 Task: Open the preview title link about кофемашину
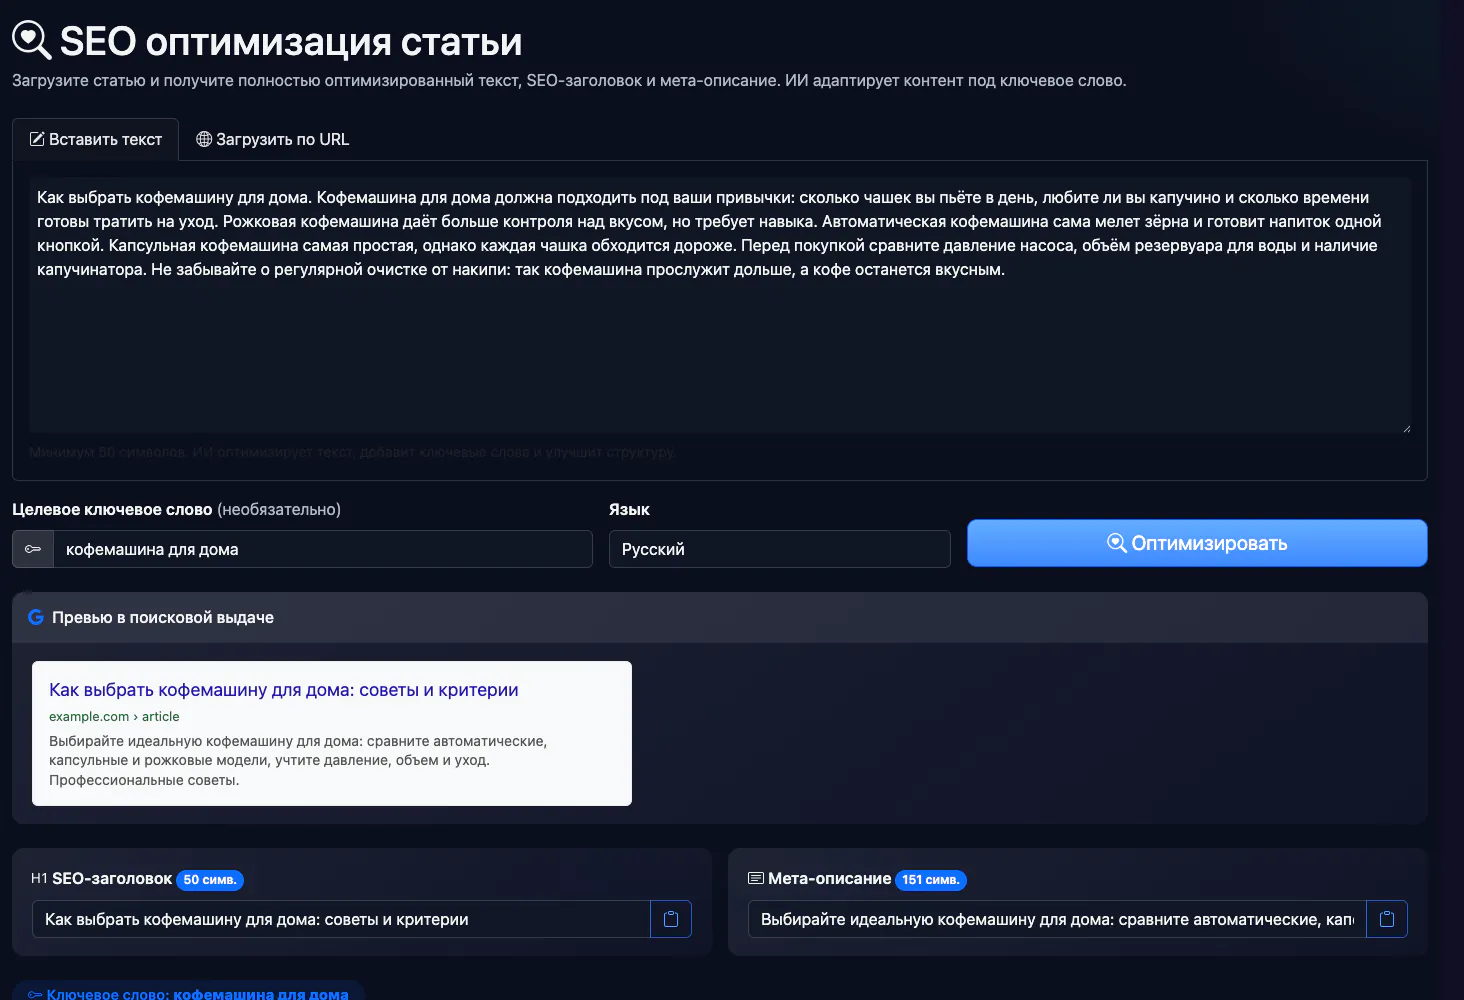click(x=284, y=690)
